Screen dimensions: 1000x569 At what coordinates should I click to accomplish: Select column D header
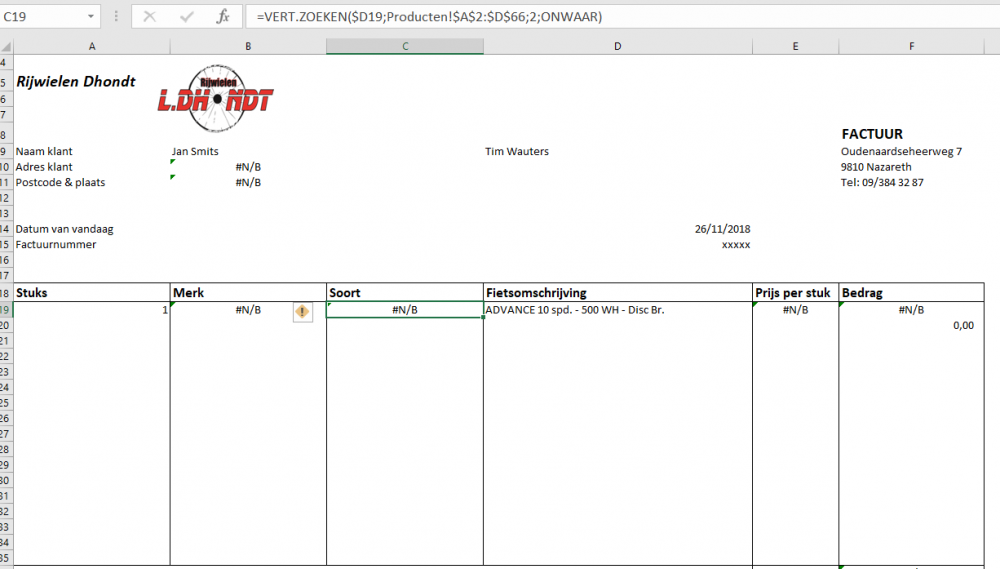point(617,47)
